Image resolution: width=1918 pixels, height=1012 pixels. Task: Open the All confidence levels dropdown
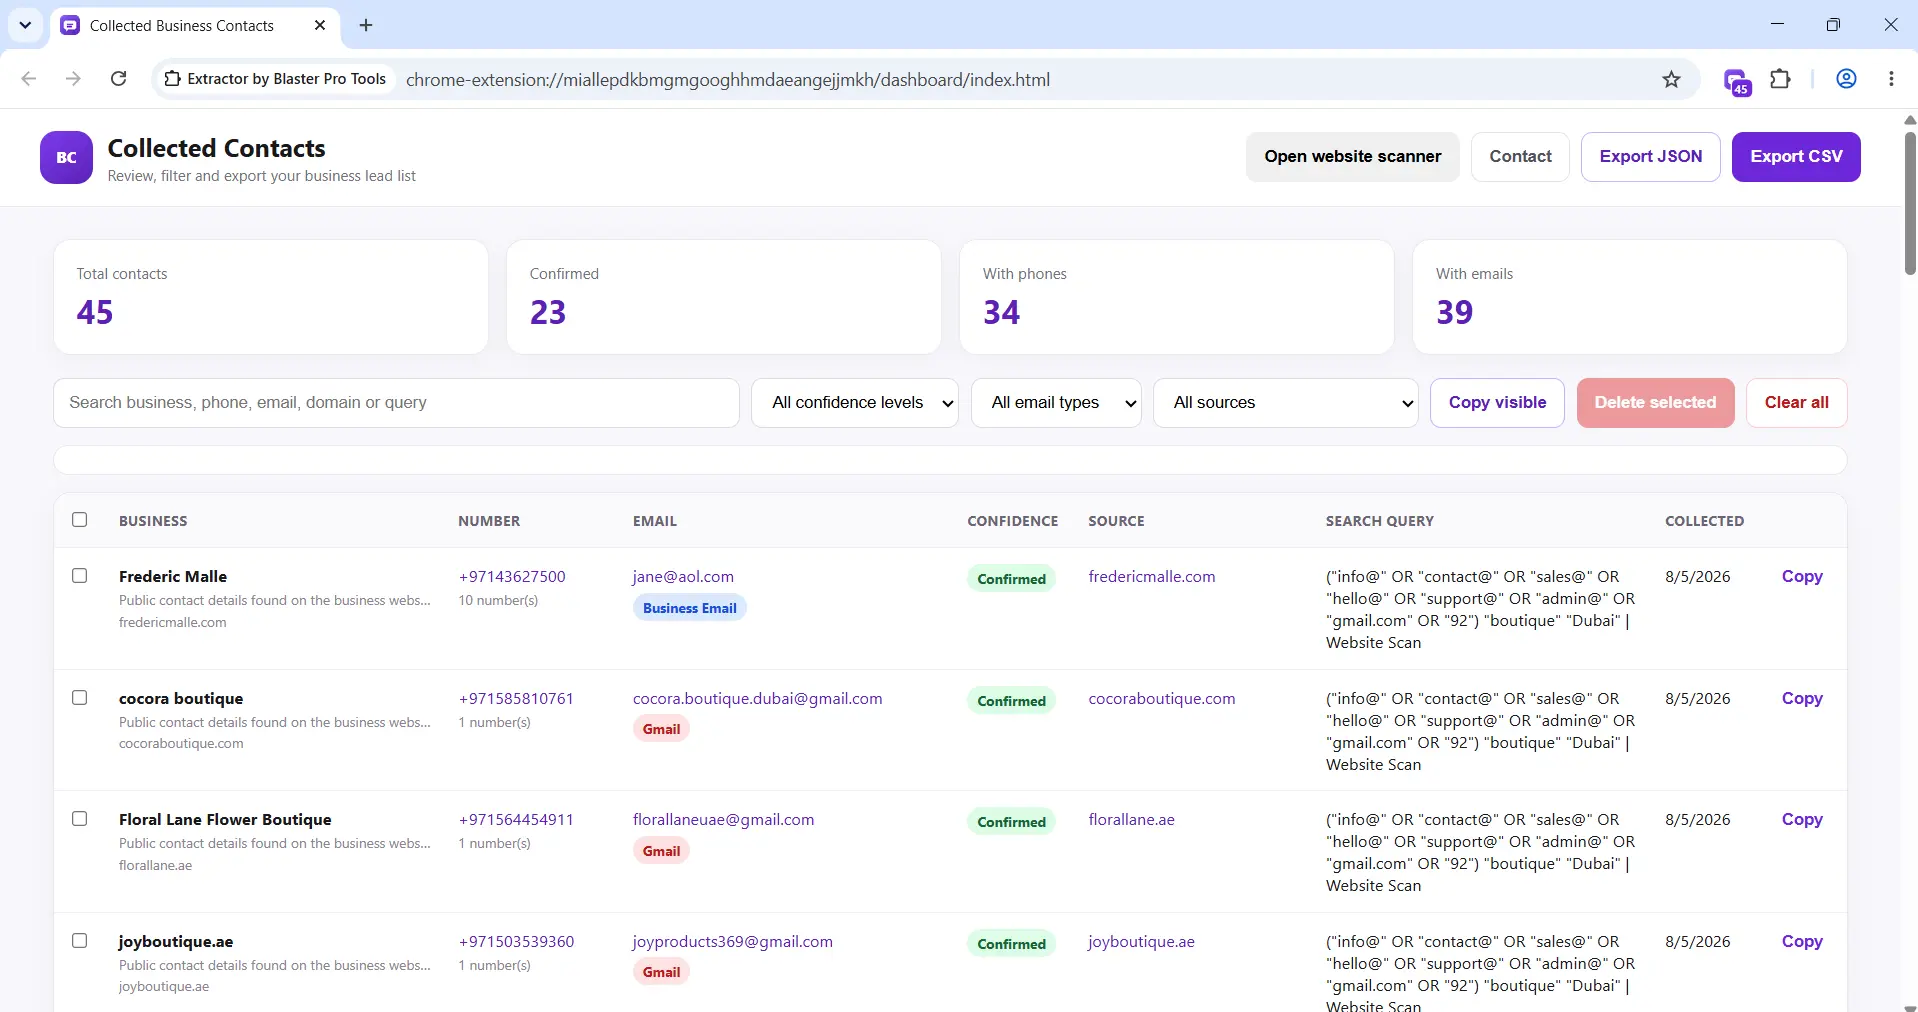[x=855, y=403]
